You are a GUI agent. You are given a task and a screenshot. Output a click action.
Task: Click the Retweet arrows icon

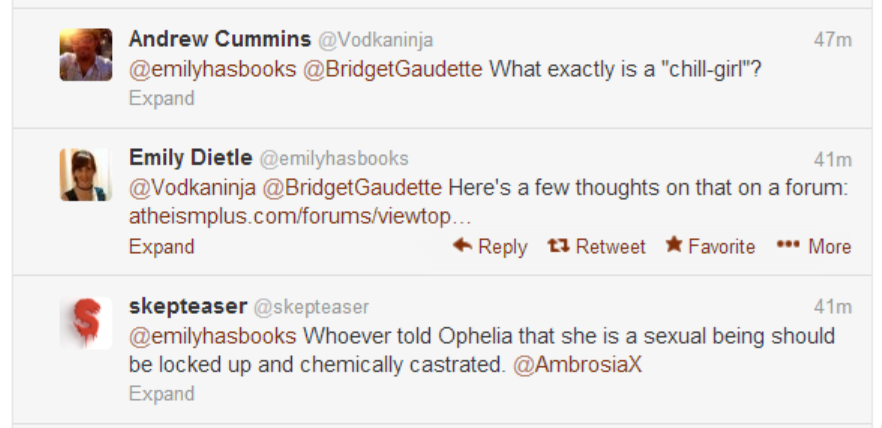558,245
